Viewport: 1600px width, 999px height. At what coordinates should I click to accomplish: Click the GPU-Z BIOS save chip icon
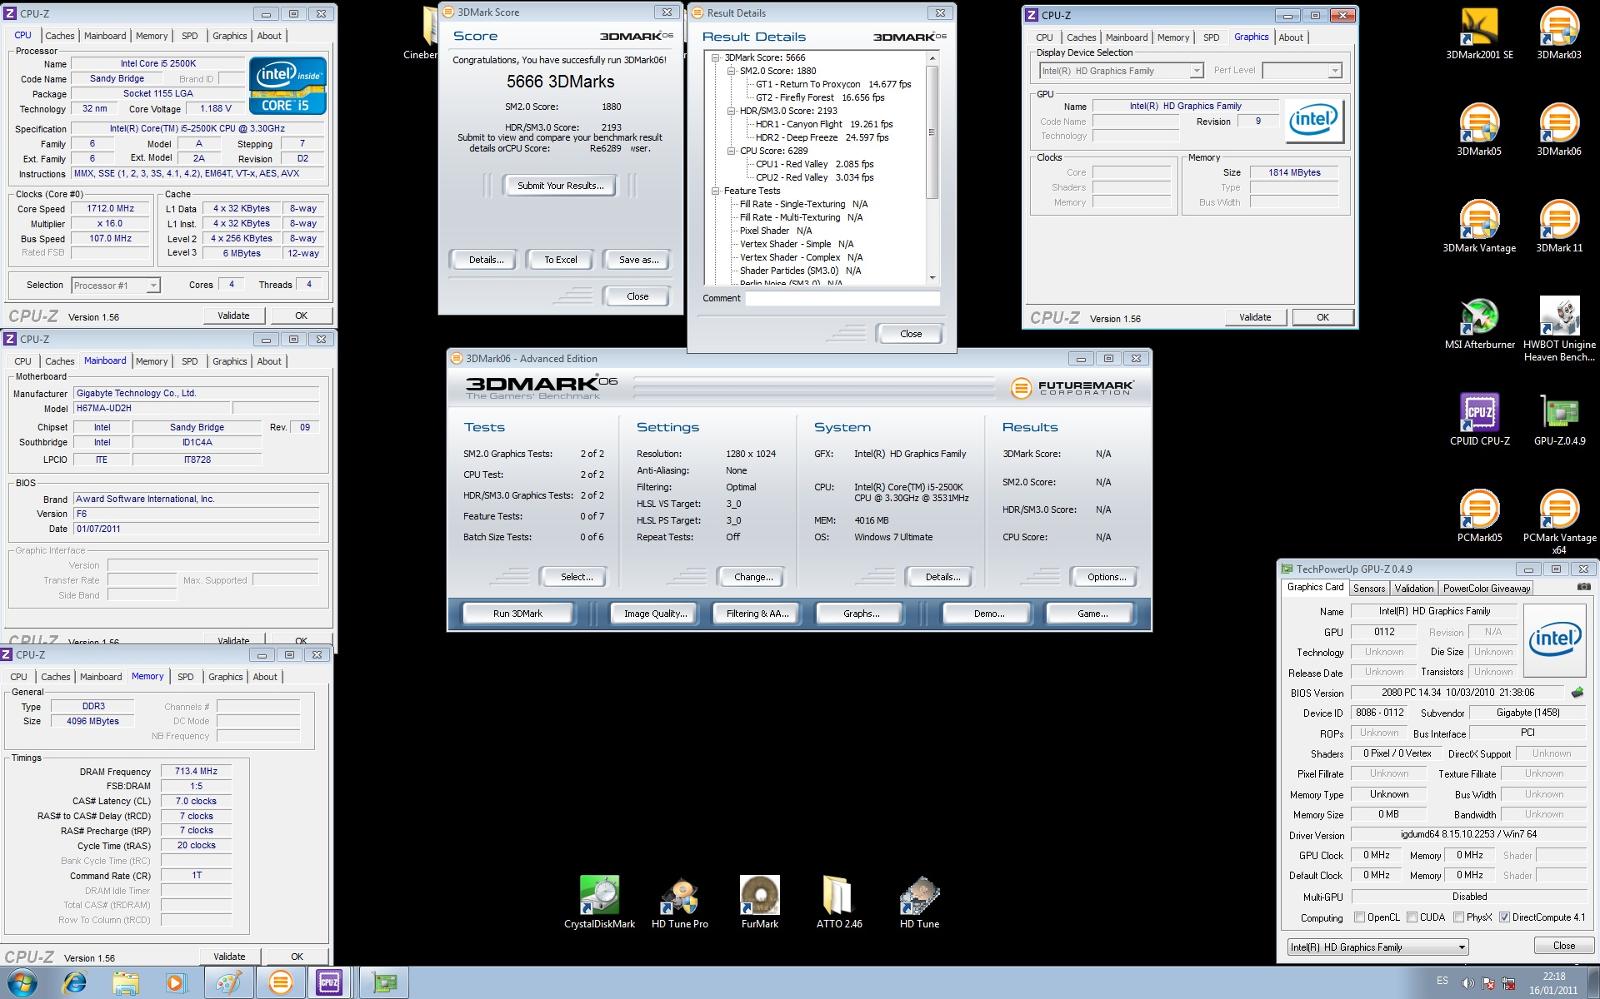1578,692
